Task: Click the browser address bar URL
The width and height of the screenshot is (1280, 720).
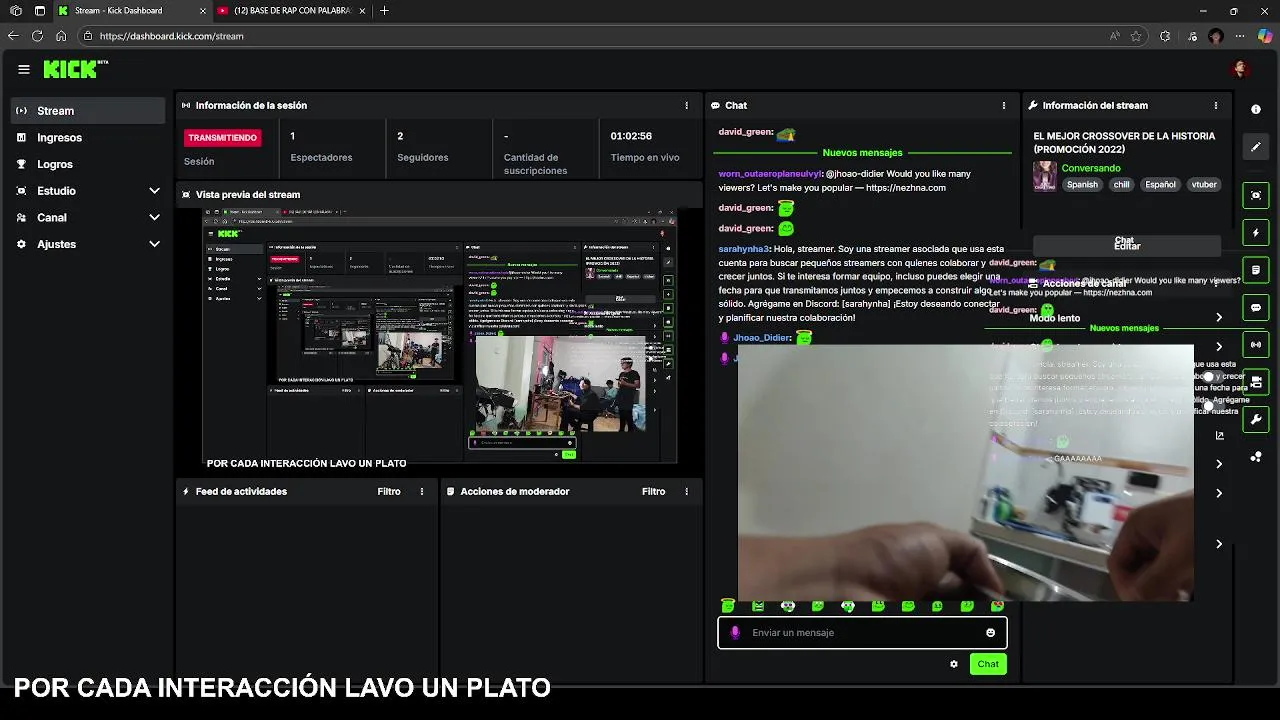Action: tap(171, 36)
